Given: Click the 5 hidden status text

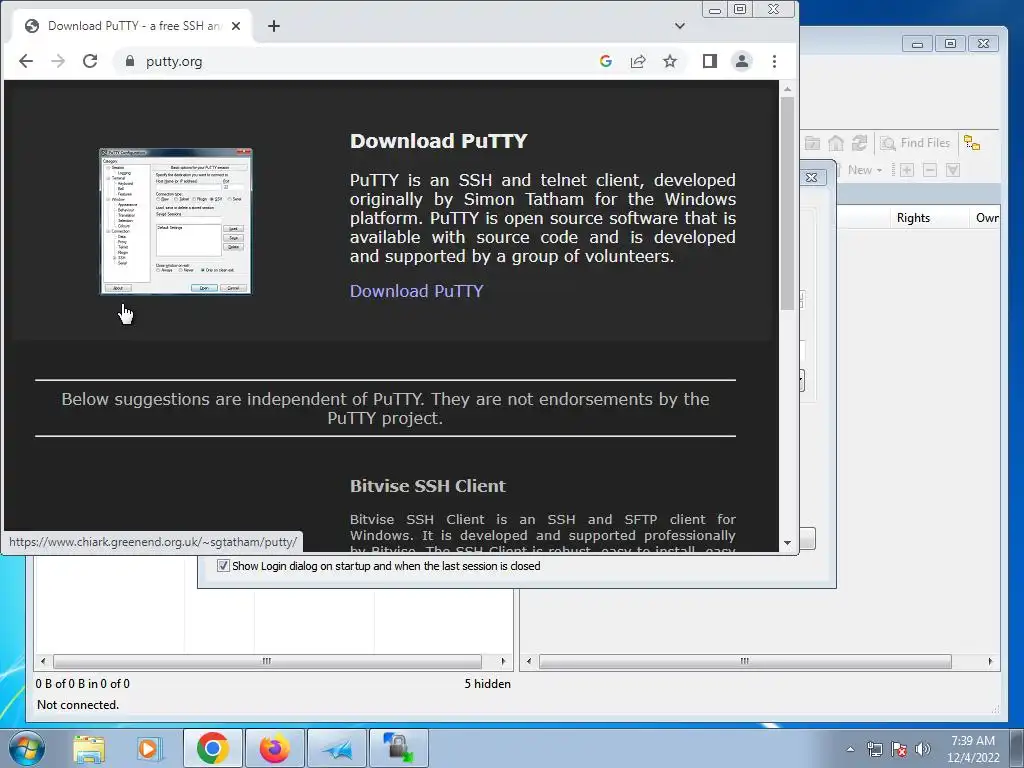Looking at the screenshot, I should (x=487, y=684).
